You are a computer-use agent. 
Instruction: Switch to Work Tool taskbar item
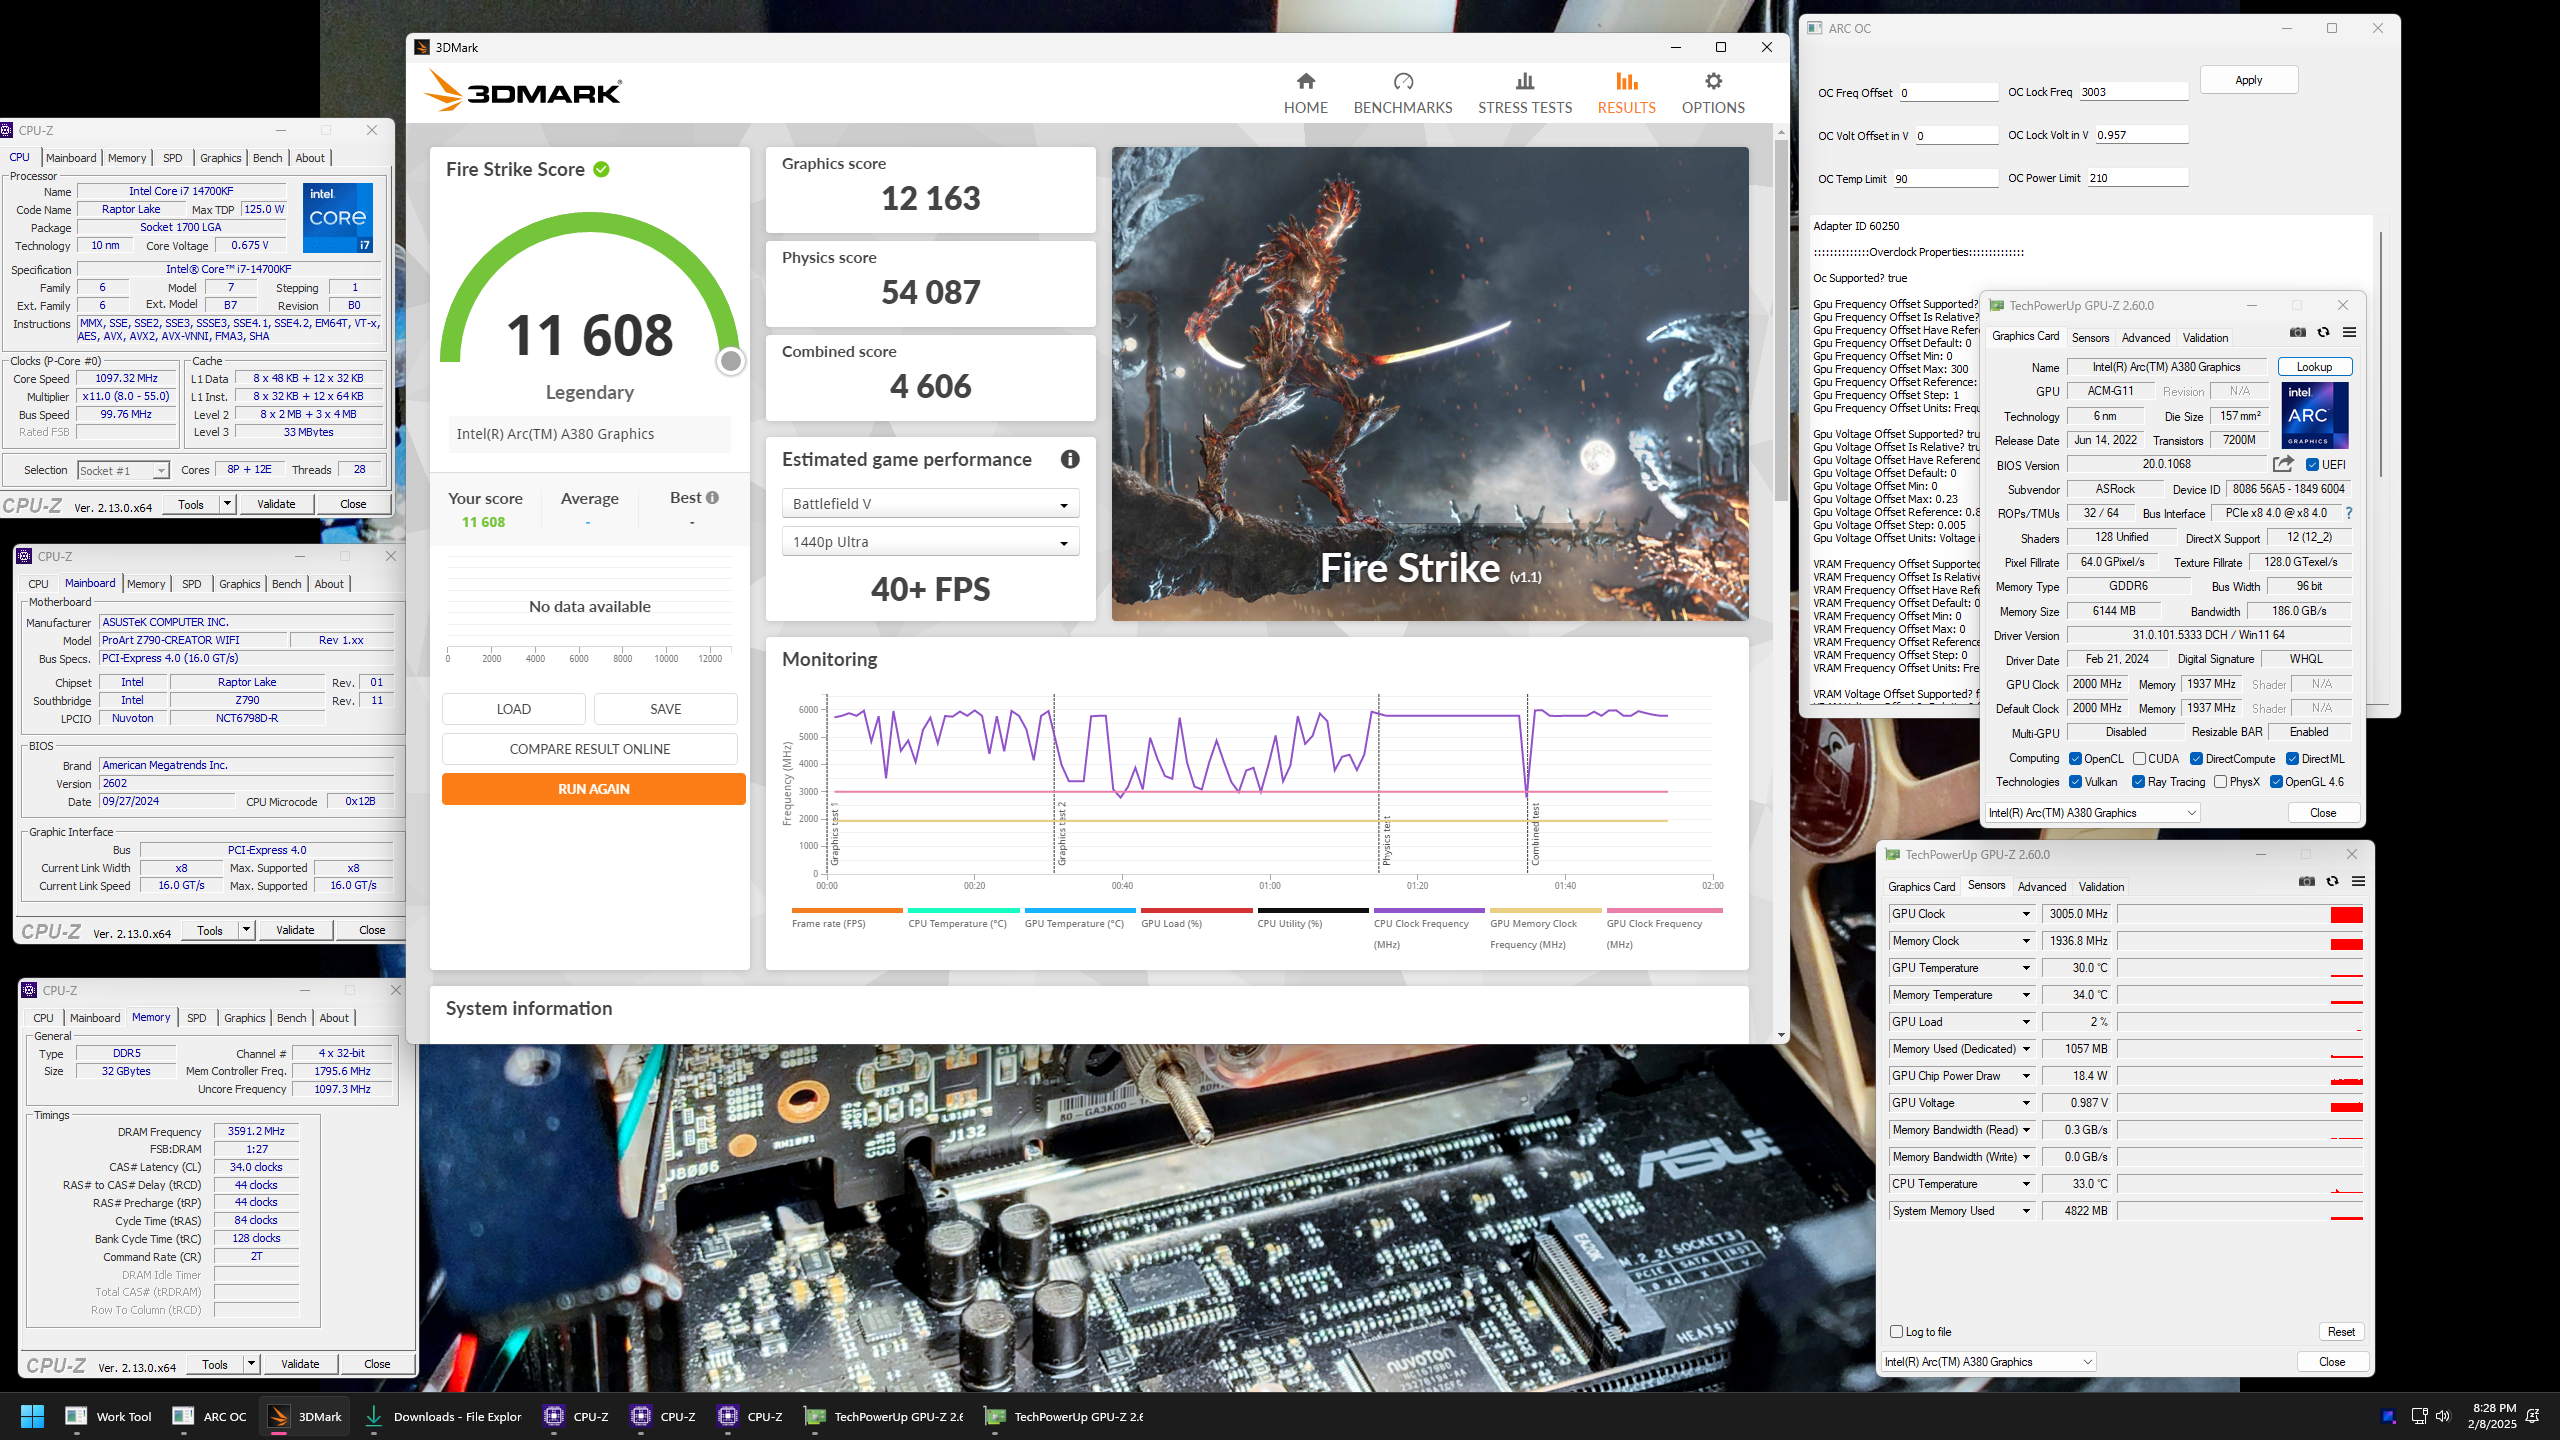108,1416
